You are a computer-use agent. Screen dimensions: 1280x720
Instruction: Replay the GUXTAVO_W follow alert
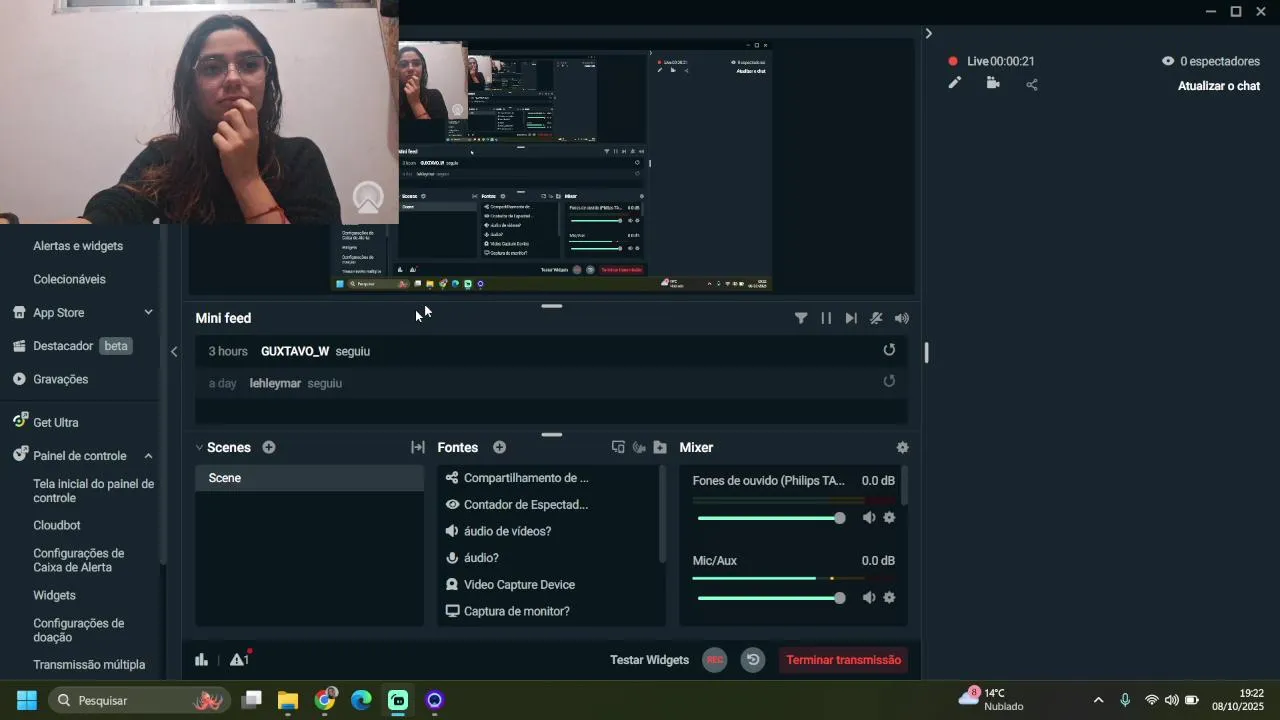(x=889, y=350)
